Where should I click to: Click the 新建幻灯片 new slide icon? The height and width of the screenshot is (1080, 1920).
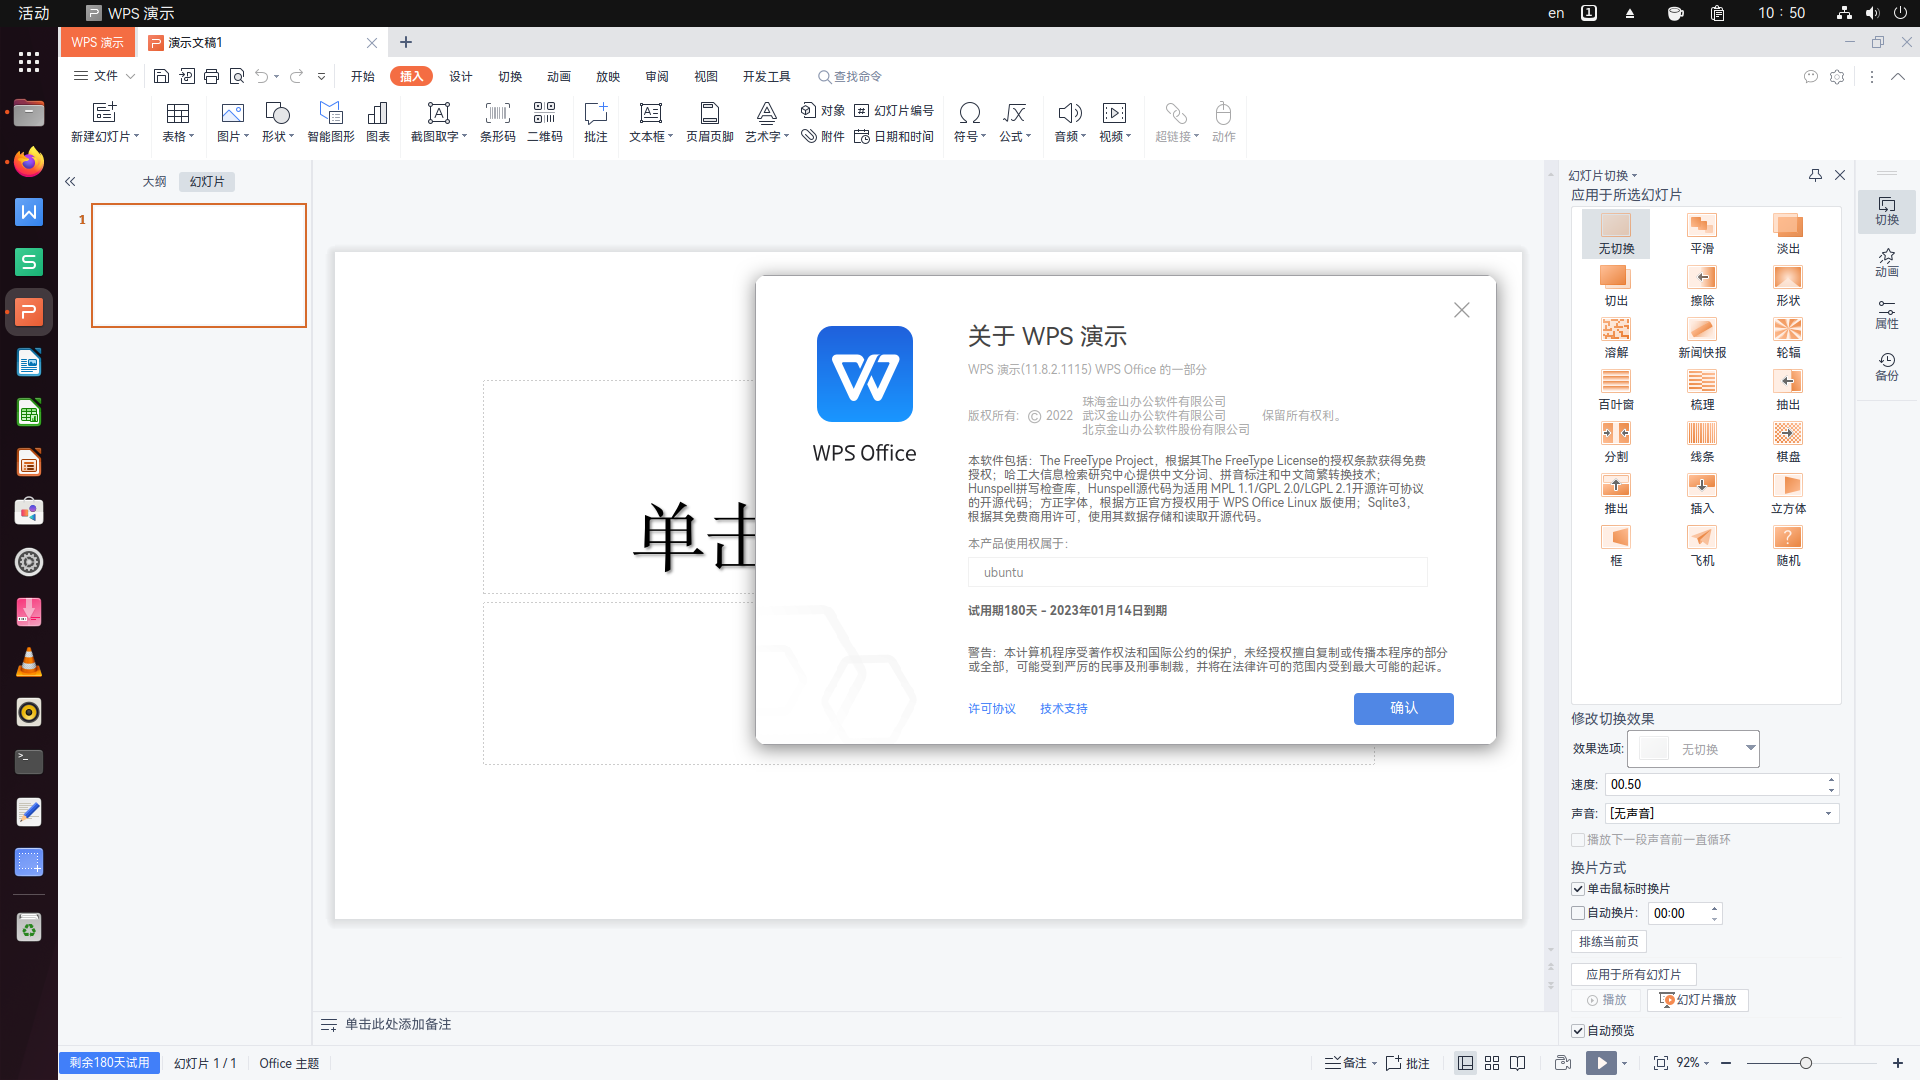tap(104, 113)
